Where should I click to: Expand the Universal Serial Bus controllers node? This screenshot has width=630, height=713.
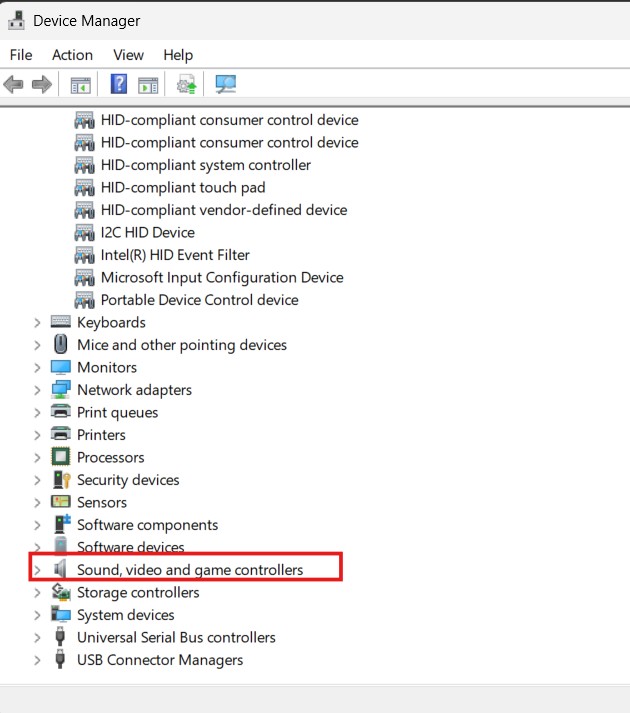click(x=37, y=637)
